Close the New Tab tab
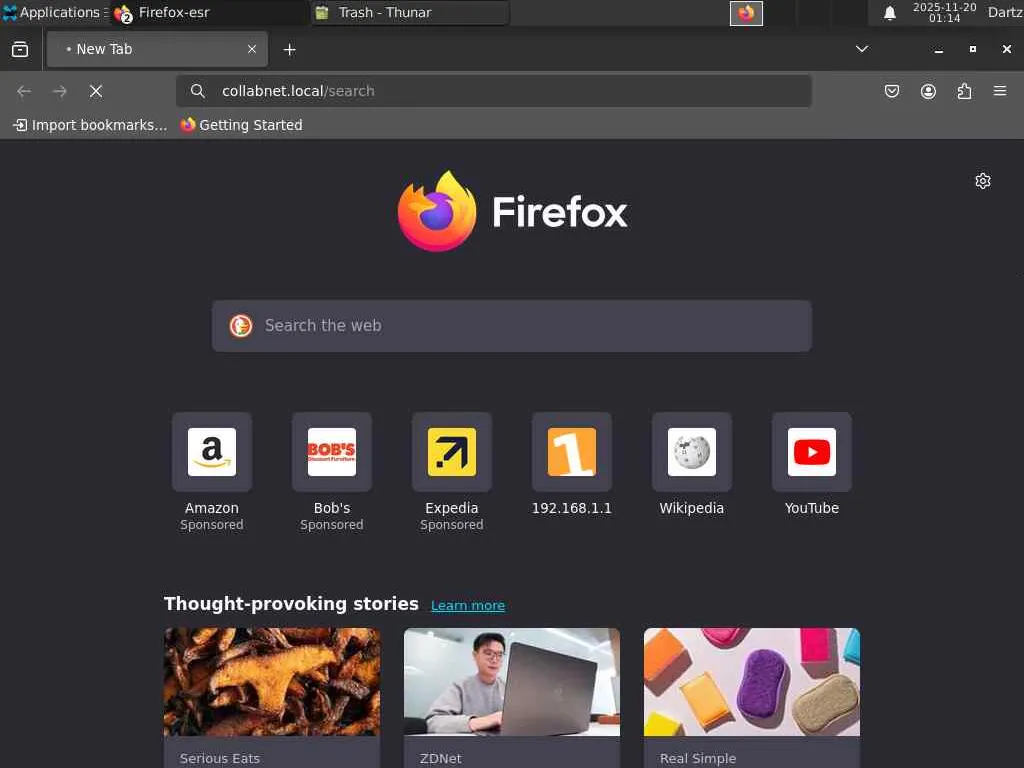Screen dimensions: 1024x768 point(252,49)
